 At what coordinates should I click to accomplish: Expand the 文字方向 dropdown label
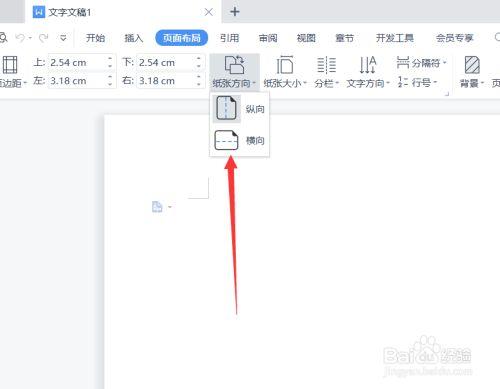pyautogui.click(x=368, y=83)
